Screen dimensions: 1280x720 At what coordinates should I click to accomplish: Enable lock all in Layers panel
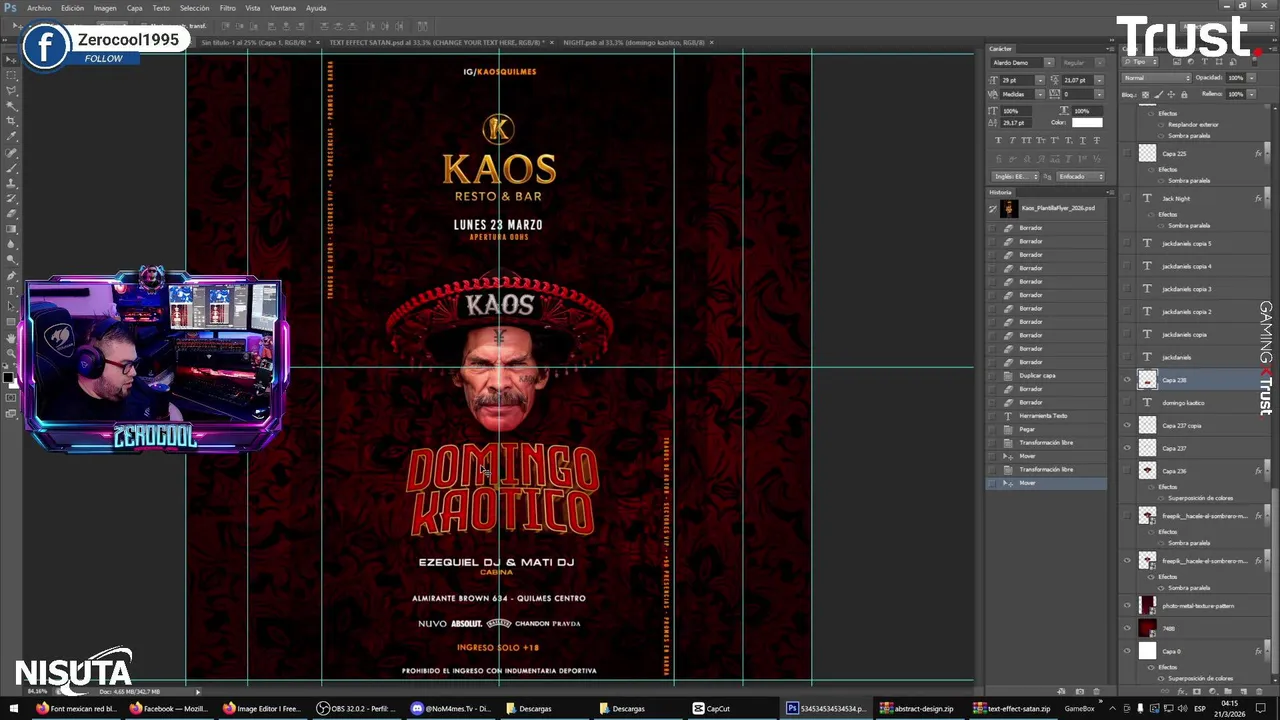[1184, 95]
